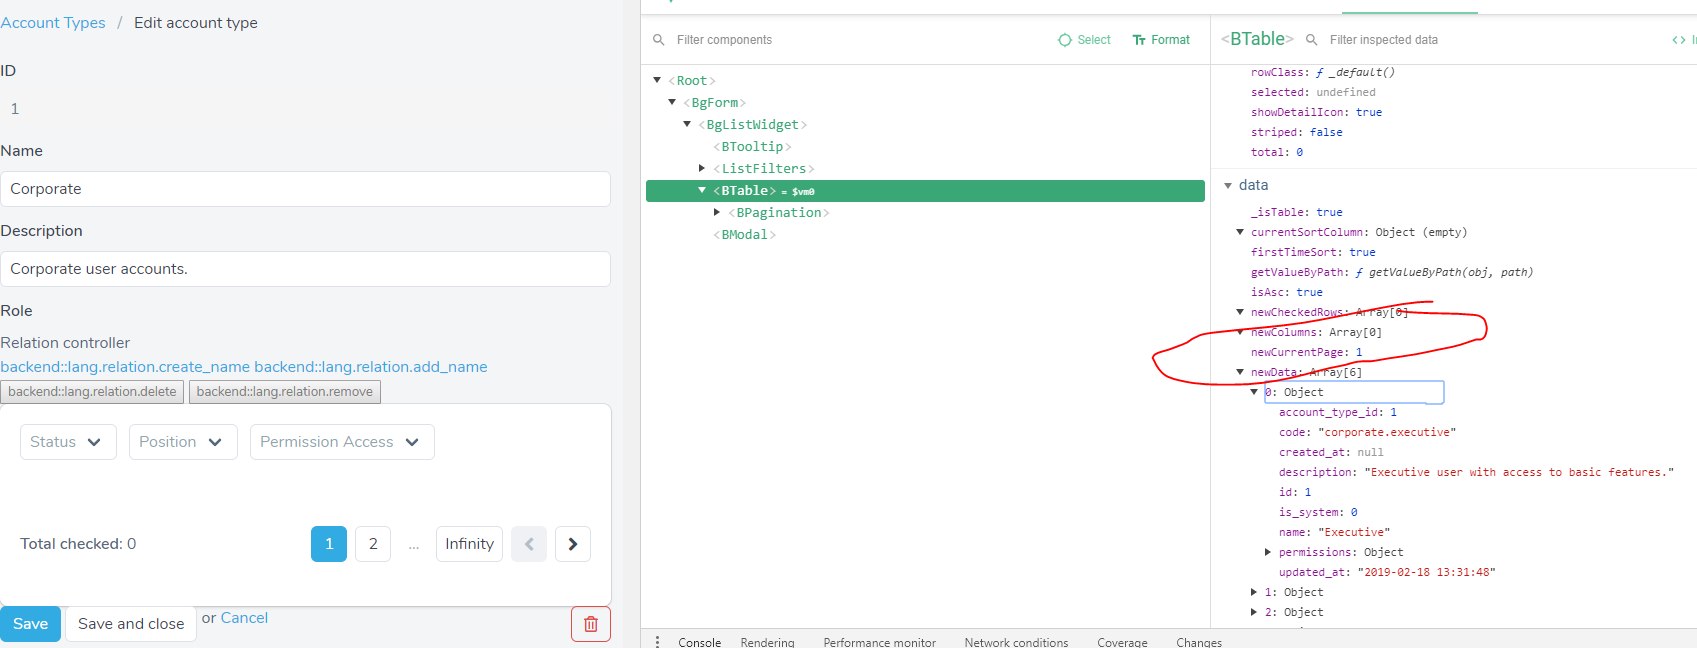Open the Status filter dropdown
This screenshot has height=648, width=1697.
pos(68,442)
